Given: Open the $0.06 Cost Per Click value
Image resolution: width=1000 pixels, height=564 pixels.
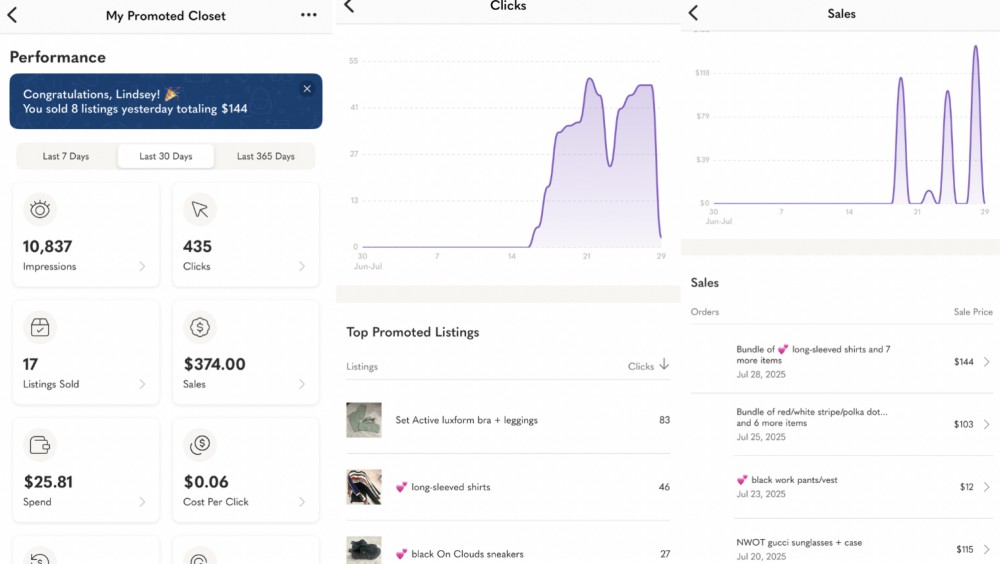Looking at the screenshot, I should click(x=206, y=482).
